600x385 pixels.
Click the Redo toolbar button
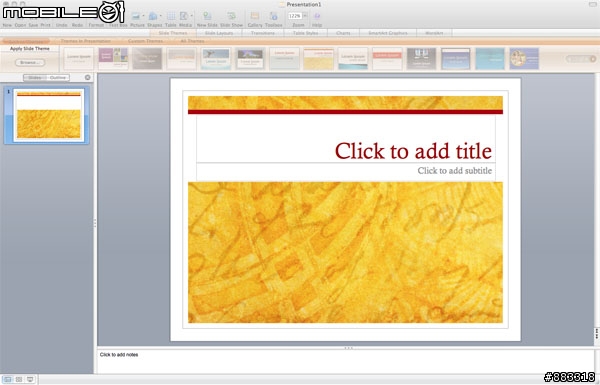77,19
